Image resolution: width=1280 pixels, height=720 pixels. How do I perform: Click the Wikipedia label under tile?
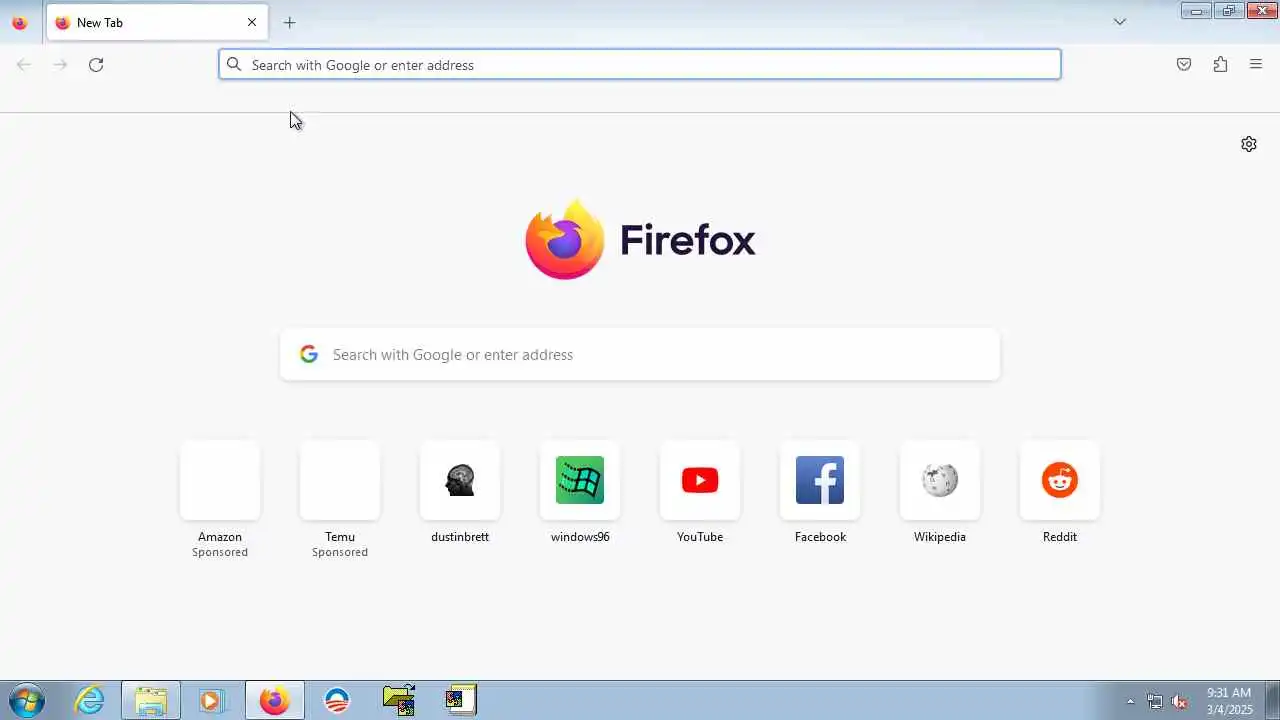point(940,537)
